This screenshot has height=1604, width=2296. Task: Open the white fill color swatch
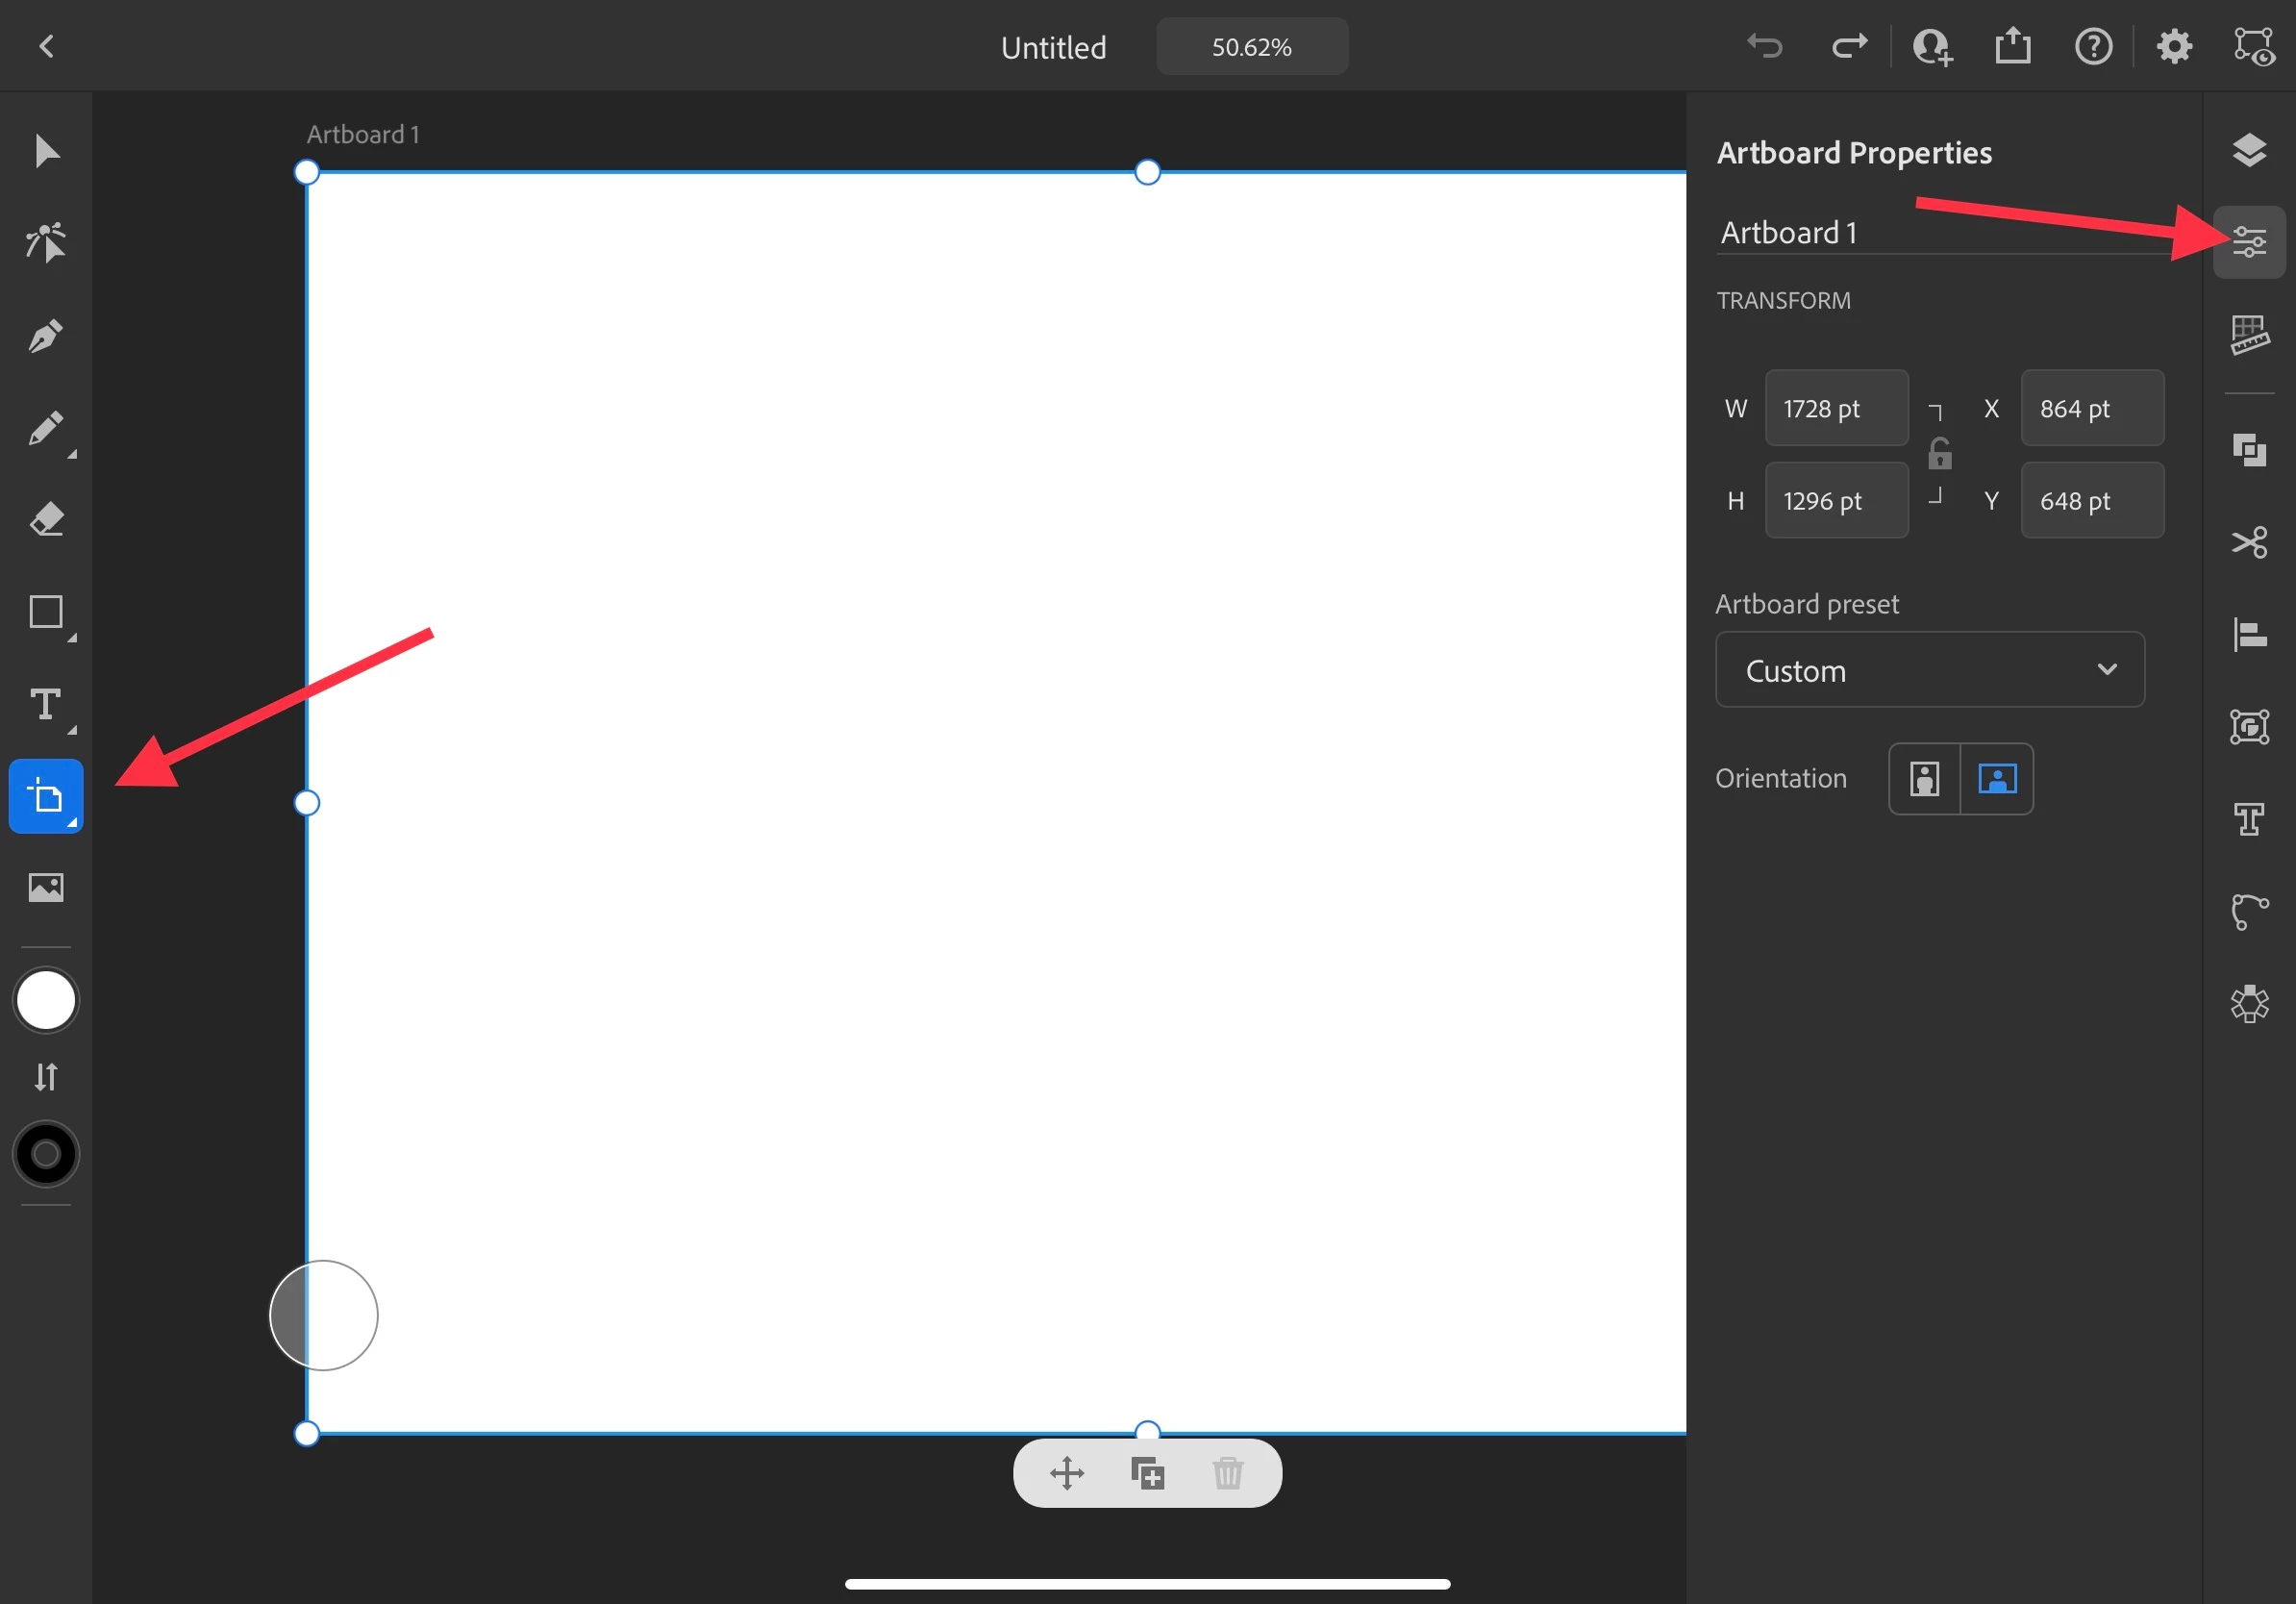pyautogui.click(x=46, y=1000)
